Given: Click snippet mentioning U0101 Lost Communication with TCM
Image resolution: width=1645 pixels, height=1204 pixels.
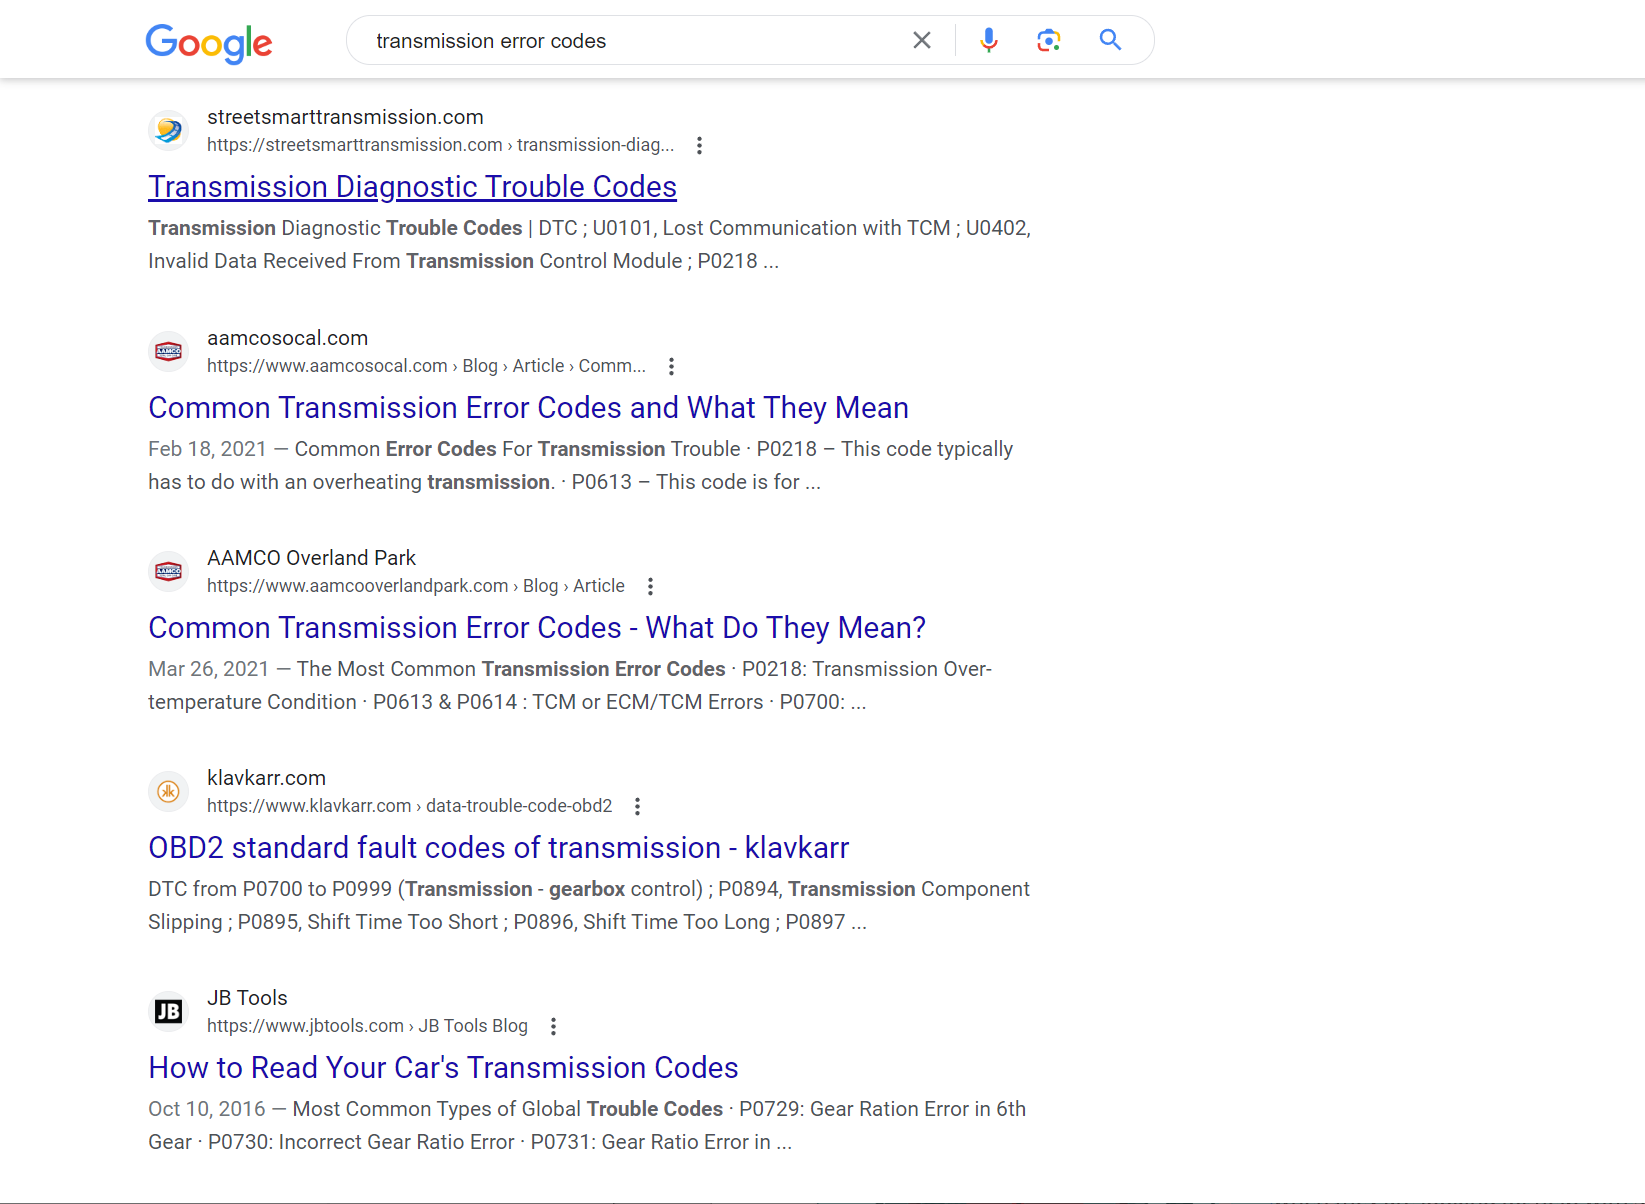Looking at the screenshot, I should tap(589, 244).
